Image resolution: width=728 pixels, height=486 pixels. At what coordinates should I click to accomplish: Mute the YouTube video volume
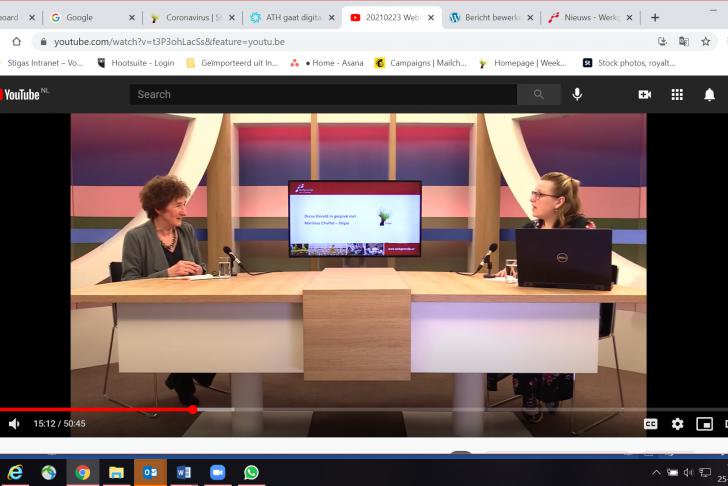click(x=14, y=423)
